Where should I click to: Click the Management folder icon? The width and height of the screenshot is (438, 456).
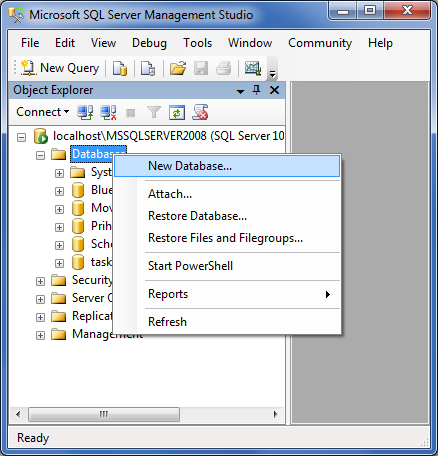59,334
